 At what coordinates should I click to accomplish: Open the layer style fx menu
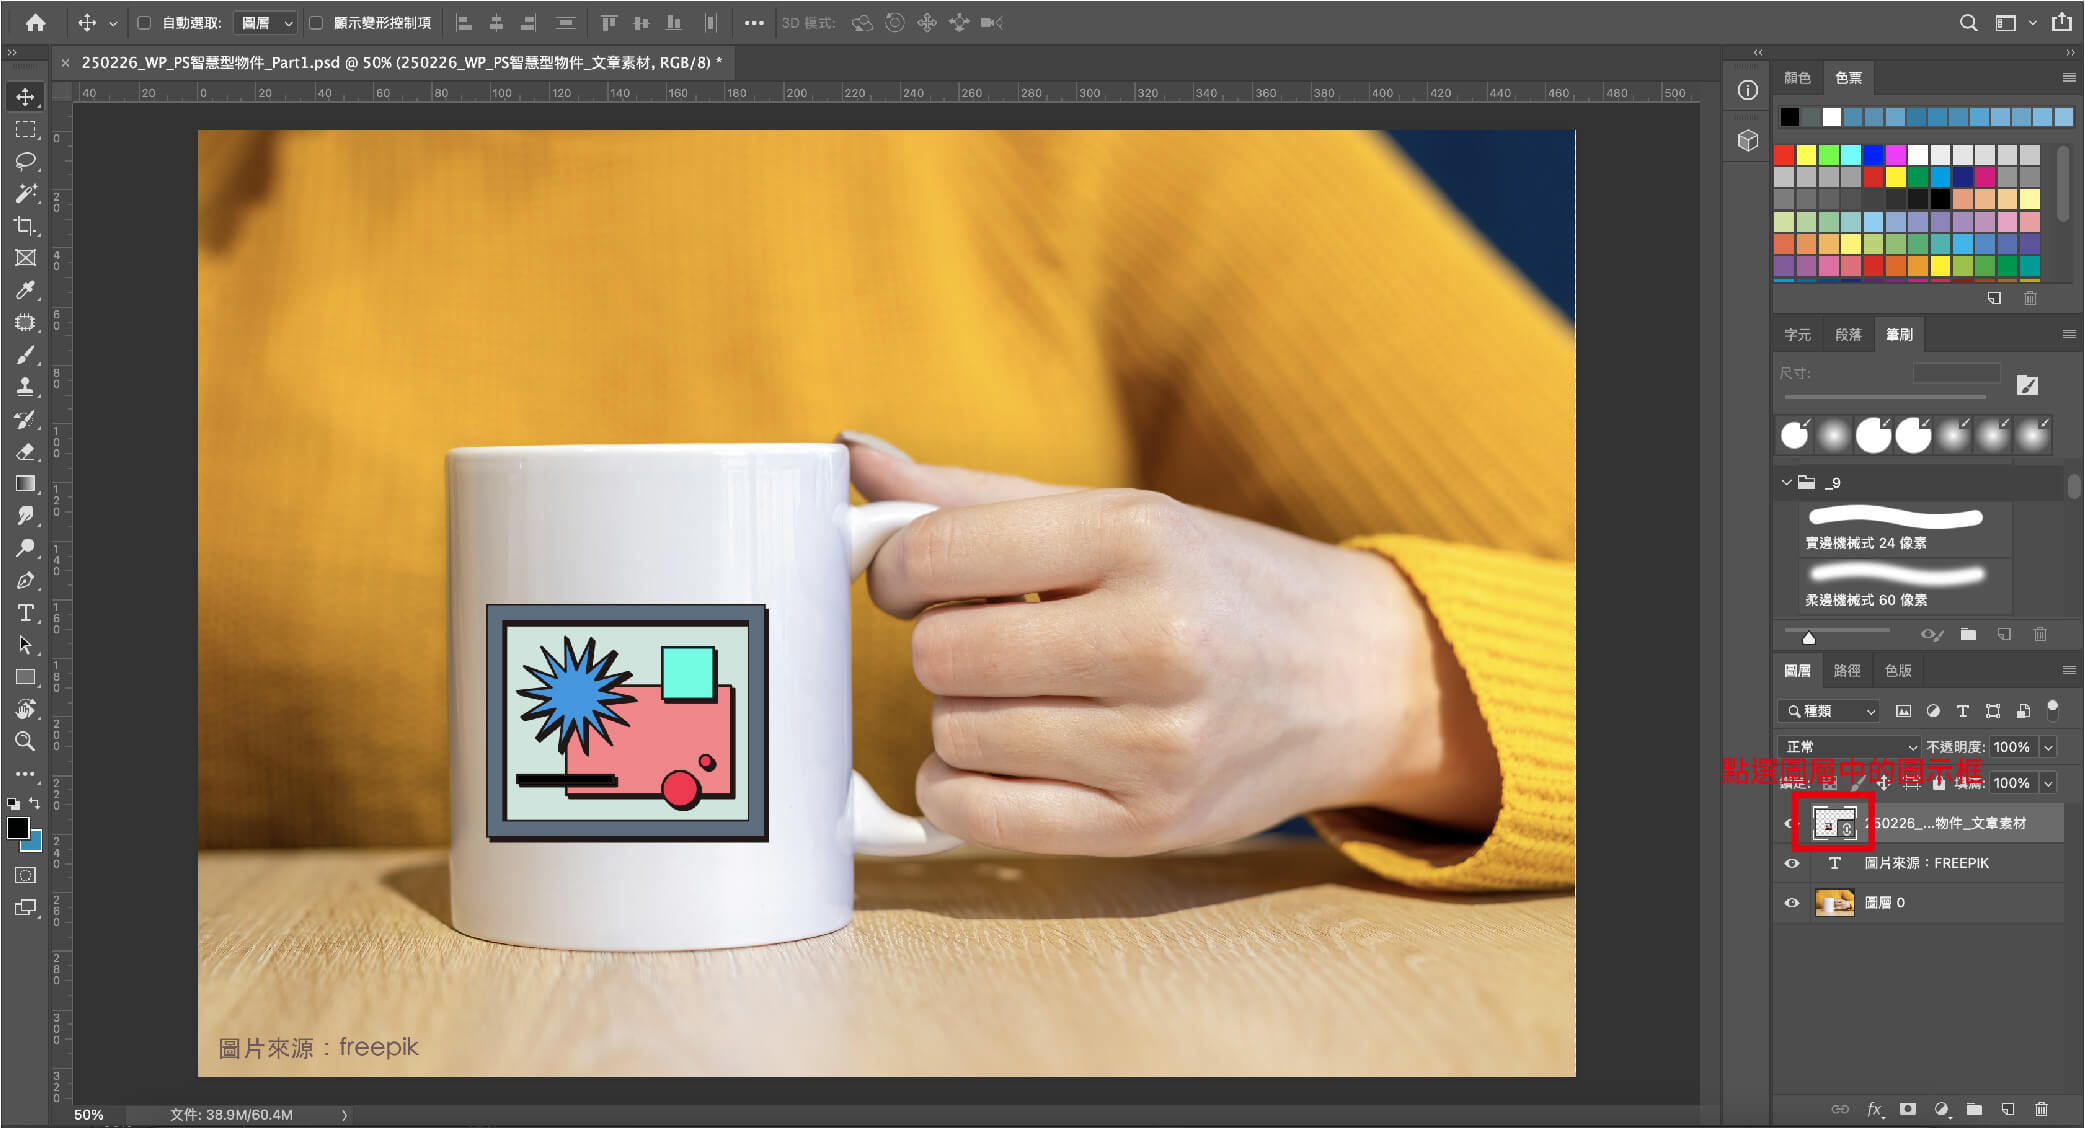(1875, 1109)
